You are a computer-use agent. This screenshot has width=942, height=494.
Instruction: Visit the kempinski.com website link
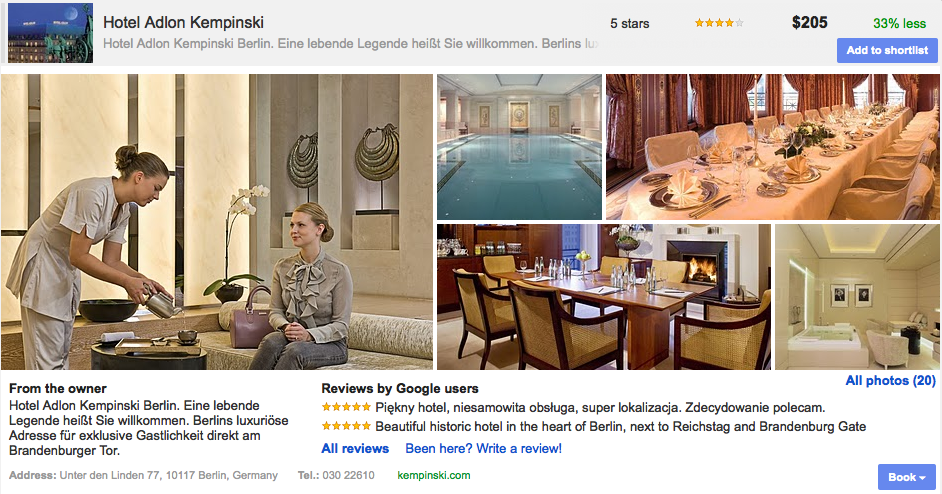click(434, 475)
